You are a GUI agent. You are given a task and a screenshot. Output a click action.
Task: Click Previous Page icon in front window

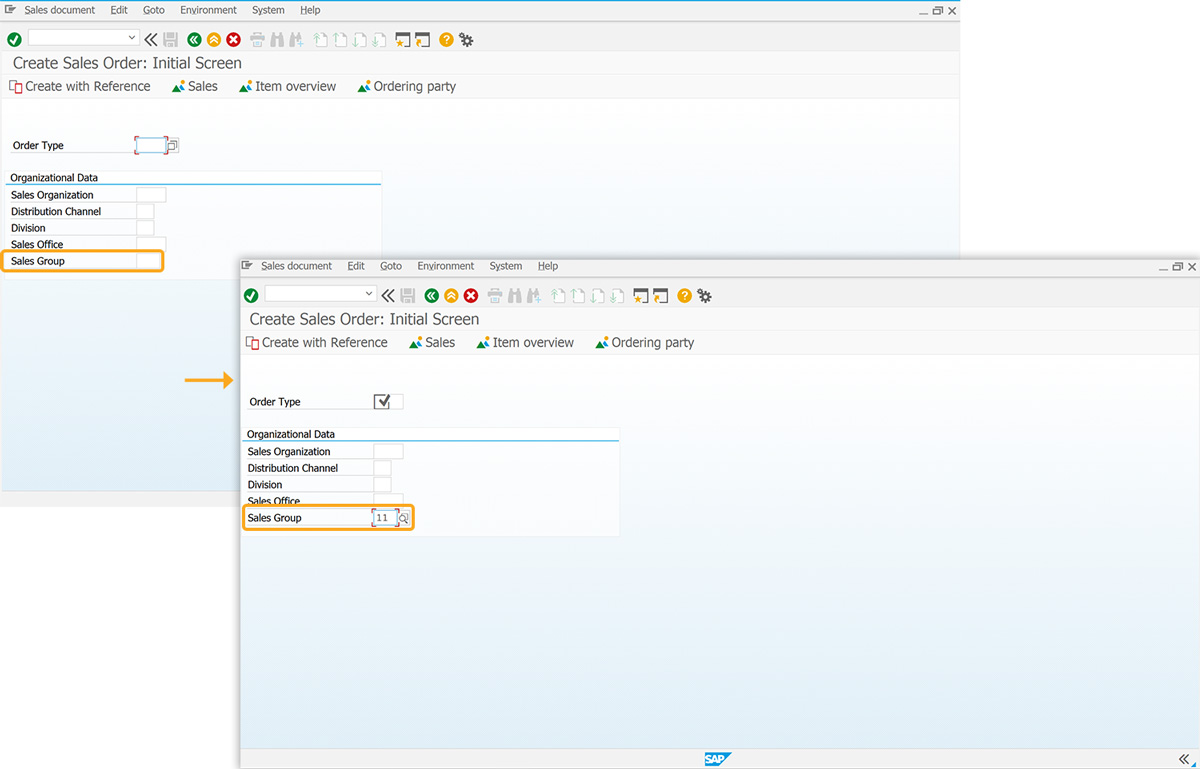point(577,296)
